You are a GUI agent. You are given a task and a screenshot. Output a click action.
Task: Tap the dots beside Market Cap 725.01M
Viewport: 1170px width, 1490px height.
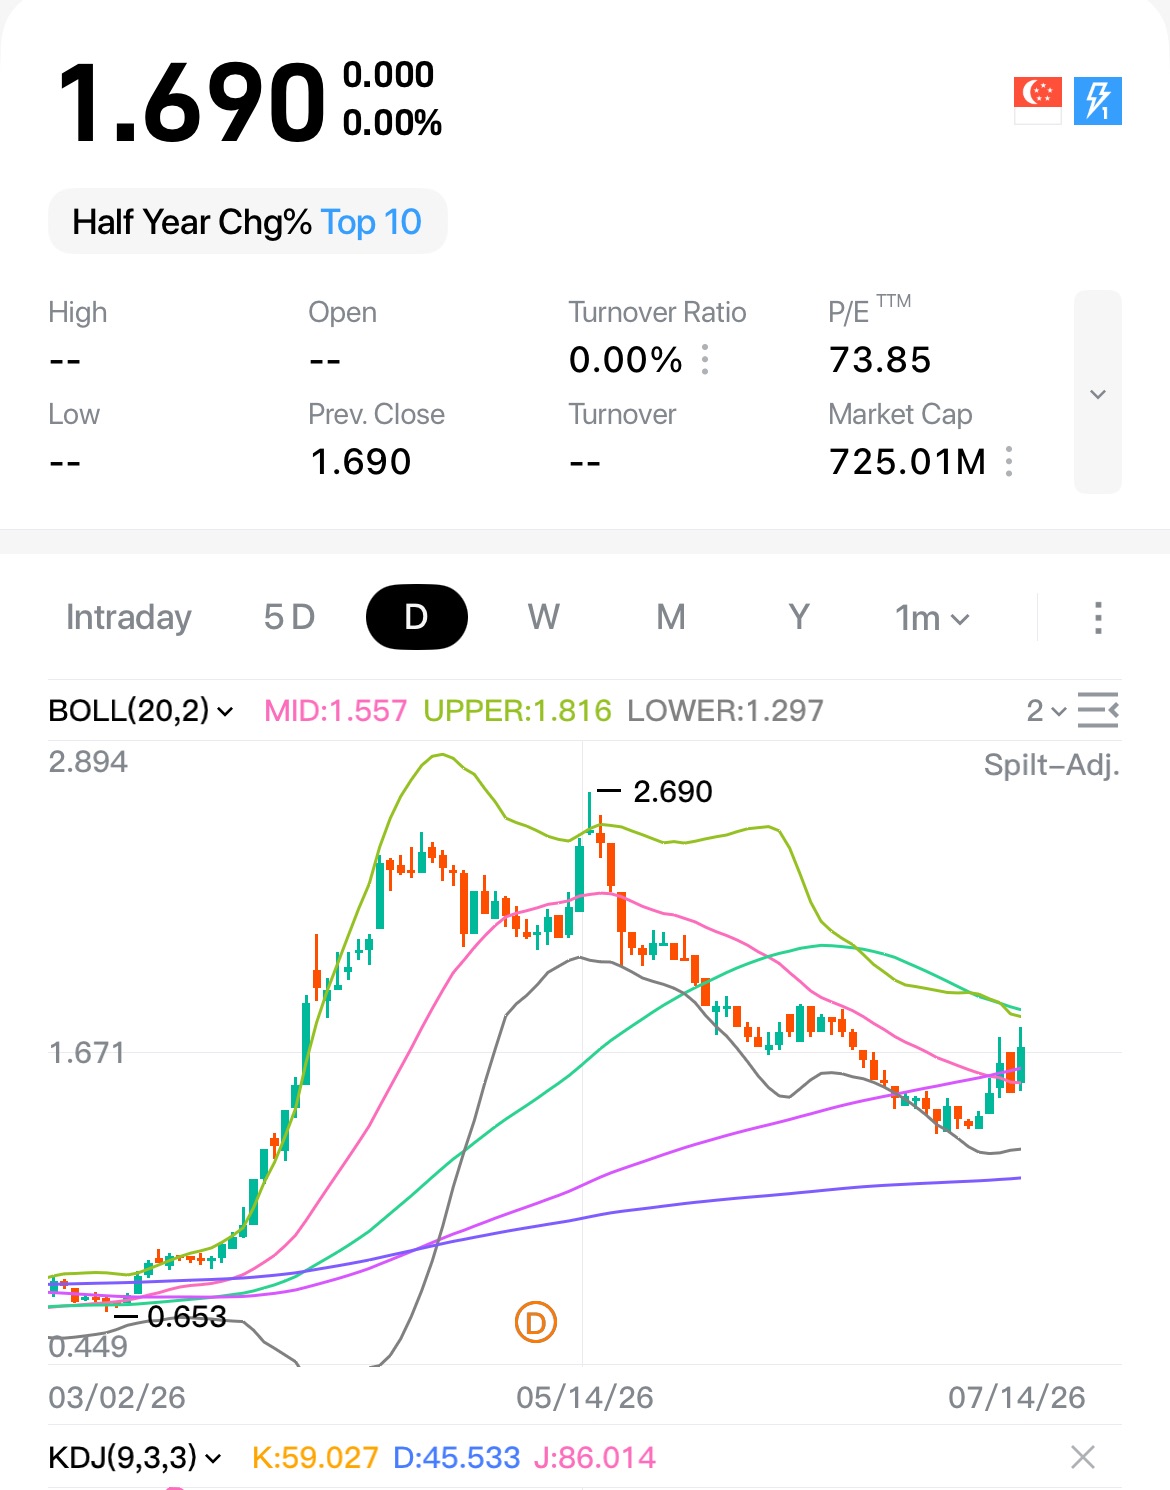(1009, 461)
